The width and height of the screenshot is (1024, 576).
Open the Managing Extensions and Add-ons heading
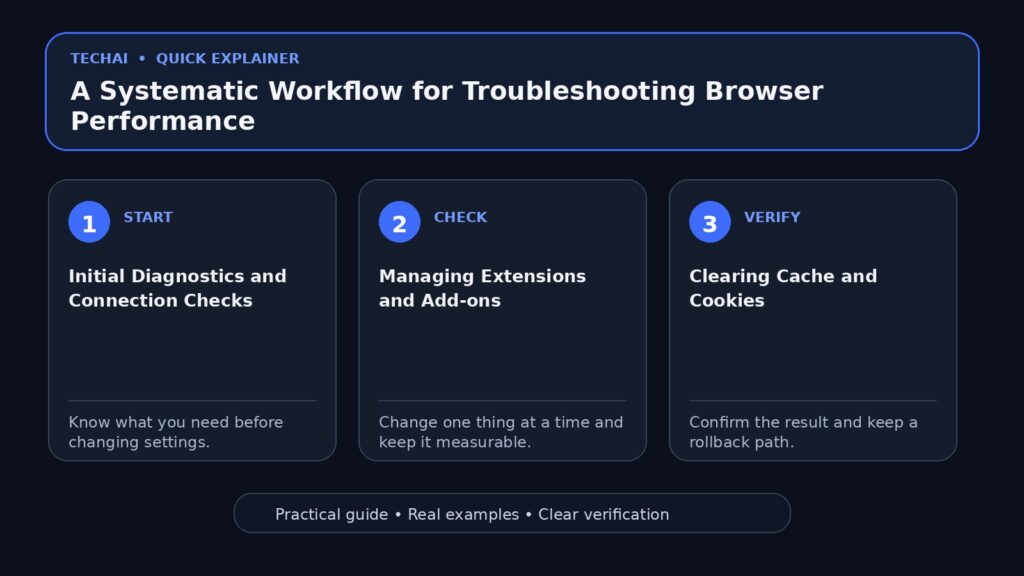(x=483, y=288)
